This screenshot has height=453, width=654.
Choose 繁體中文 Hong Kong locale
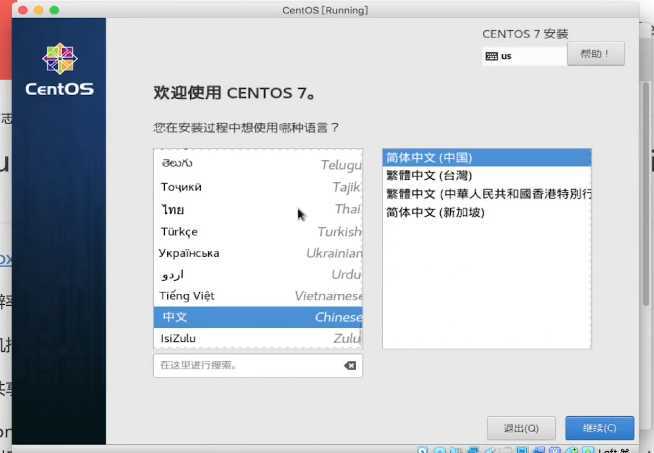tap(487, 194)
